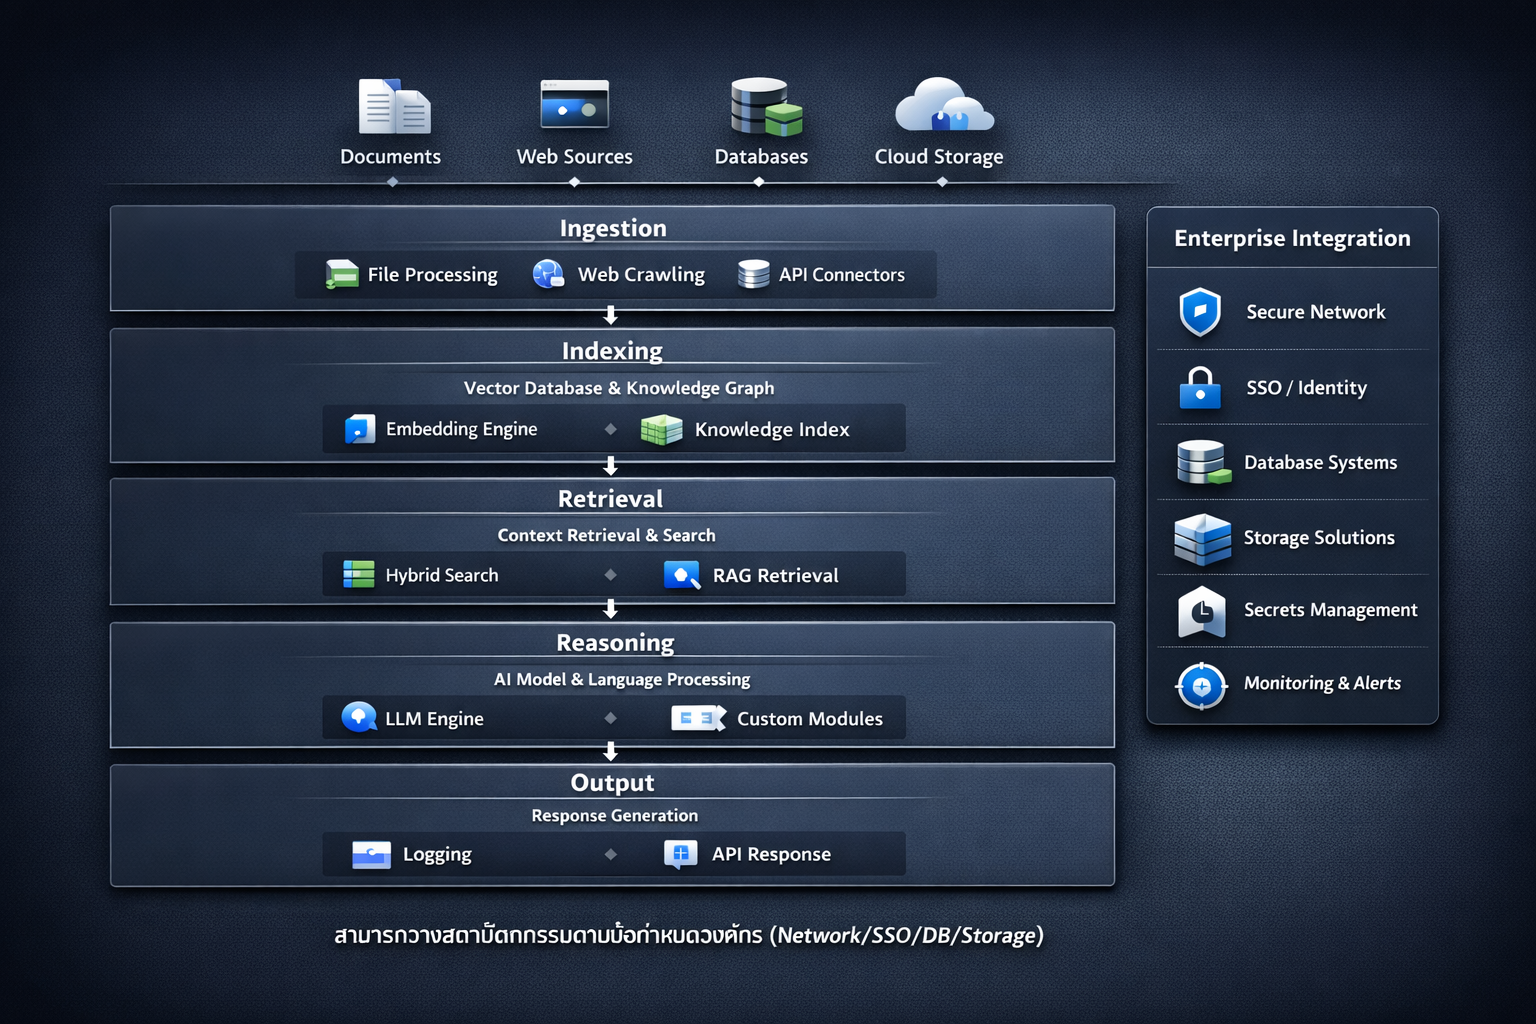Select the Reasoning stage title
1536x1024 pixels.
pyautogui.click(x=615, y=643)
